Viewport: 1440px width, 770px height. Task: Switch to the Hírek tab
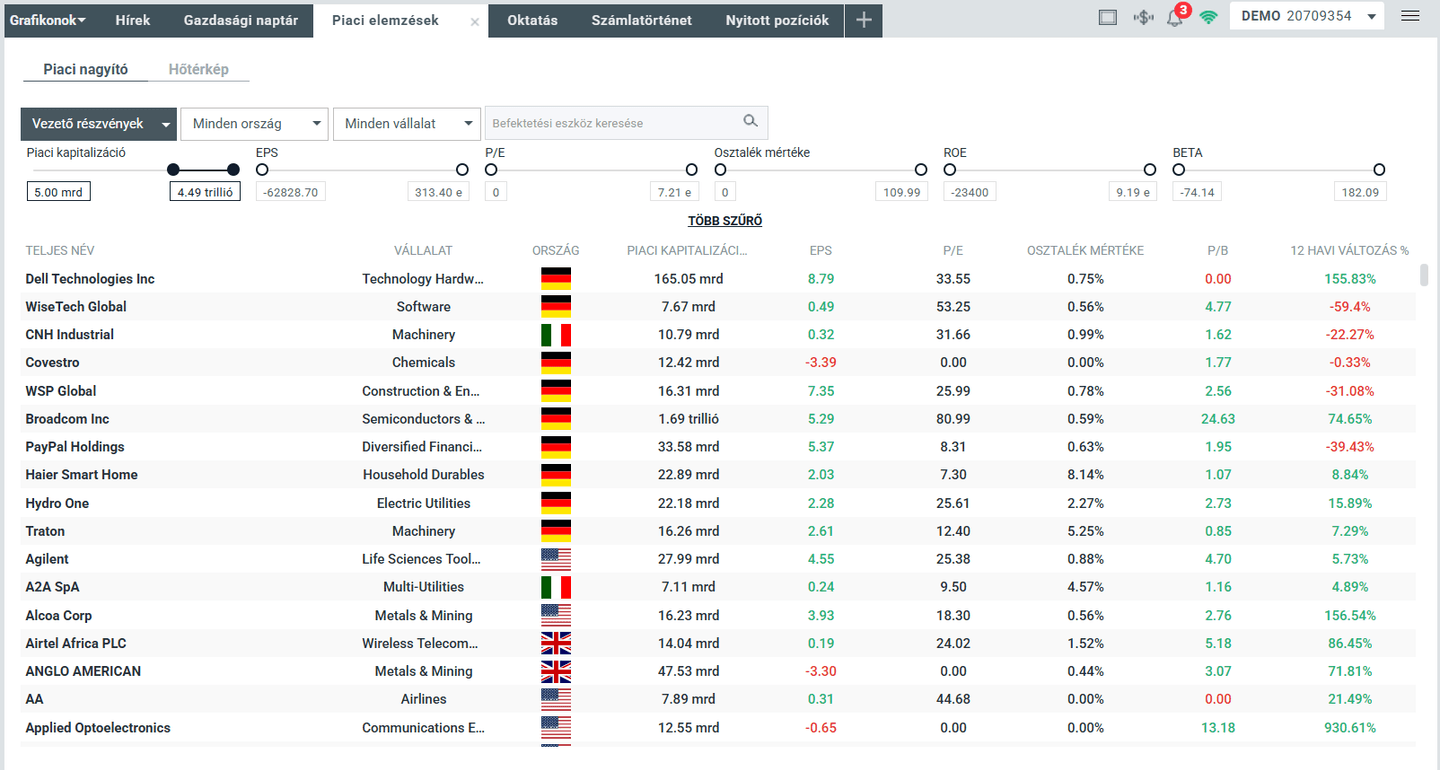click(x=133, y=20)
